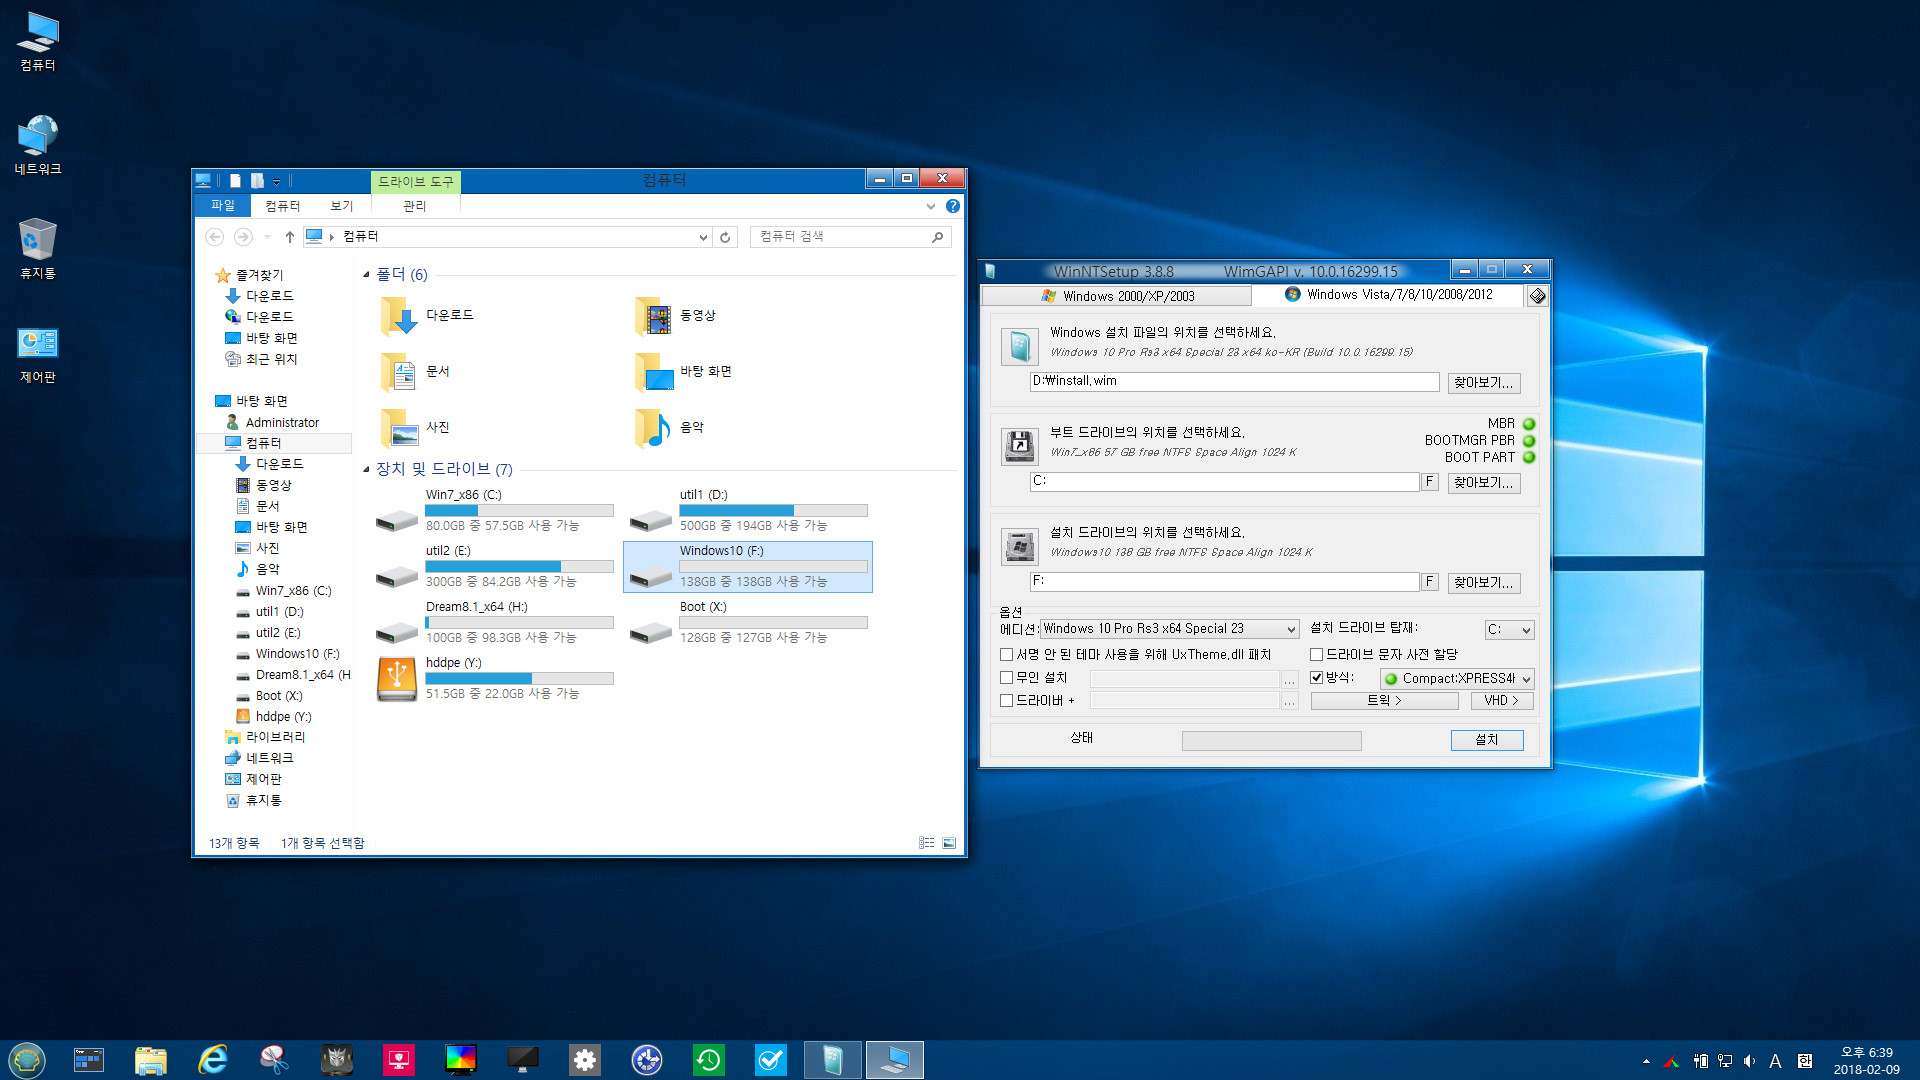Open the quick access toolbar customize arrow
1920x1080 pixels.
pyautogui.click(x=277, y=182)
